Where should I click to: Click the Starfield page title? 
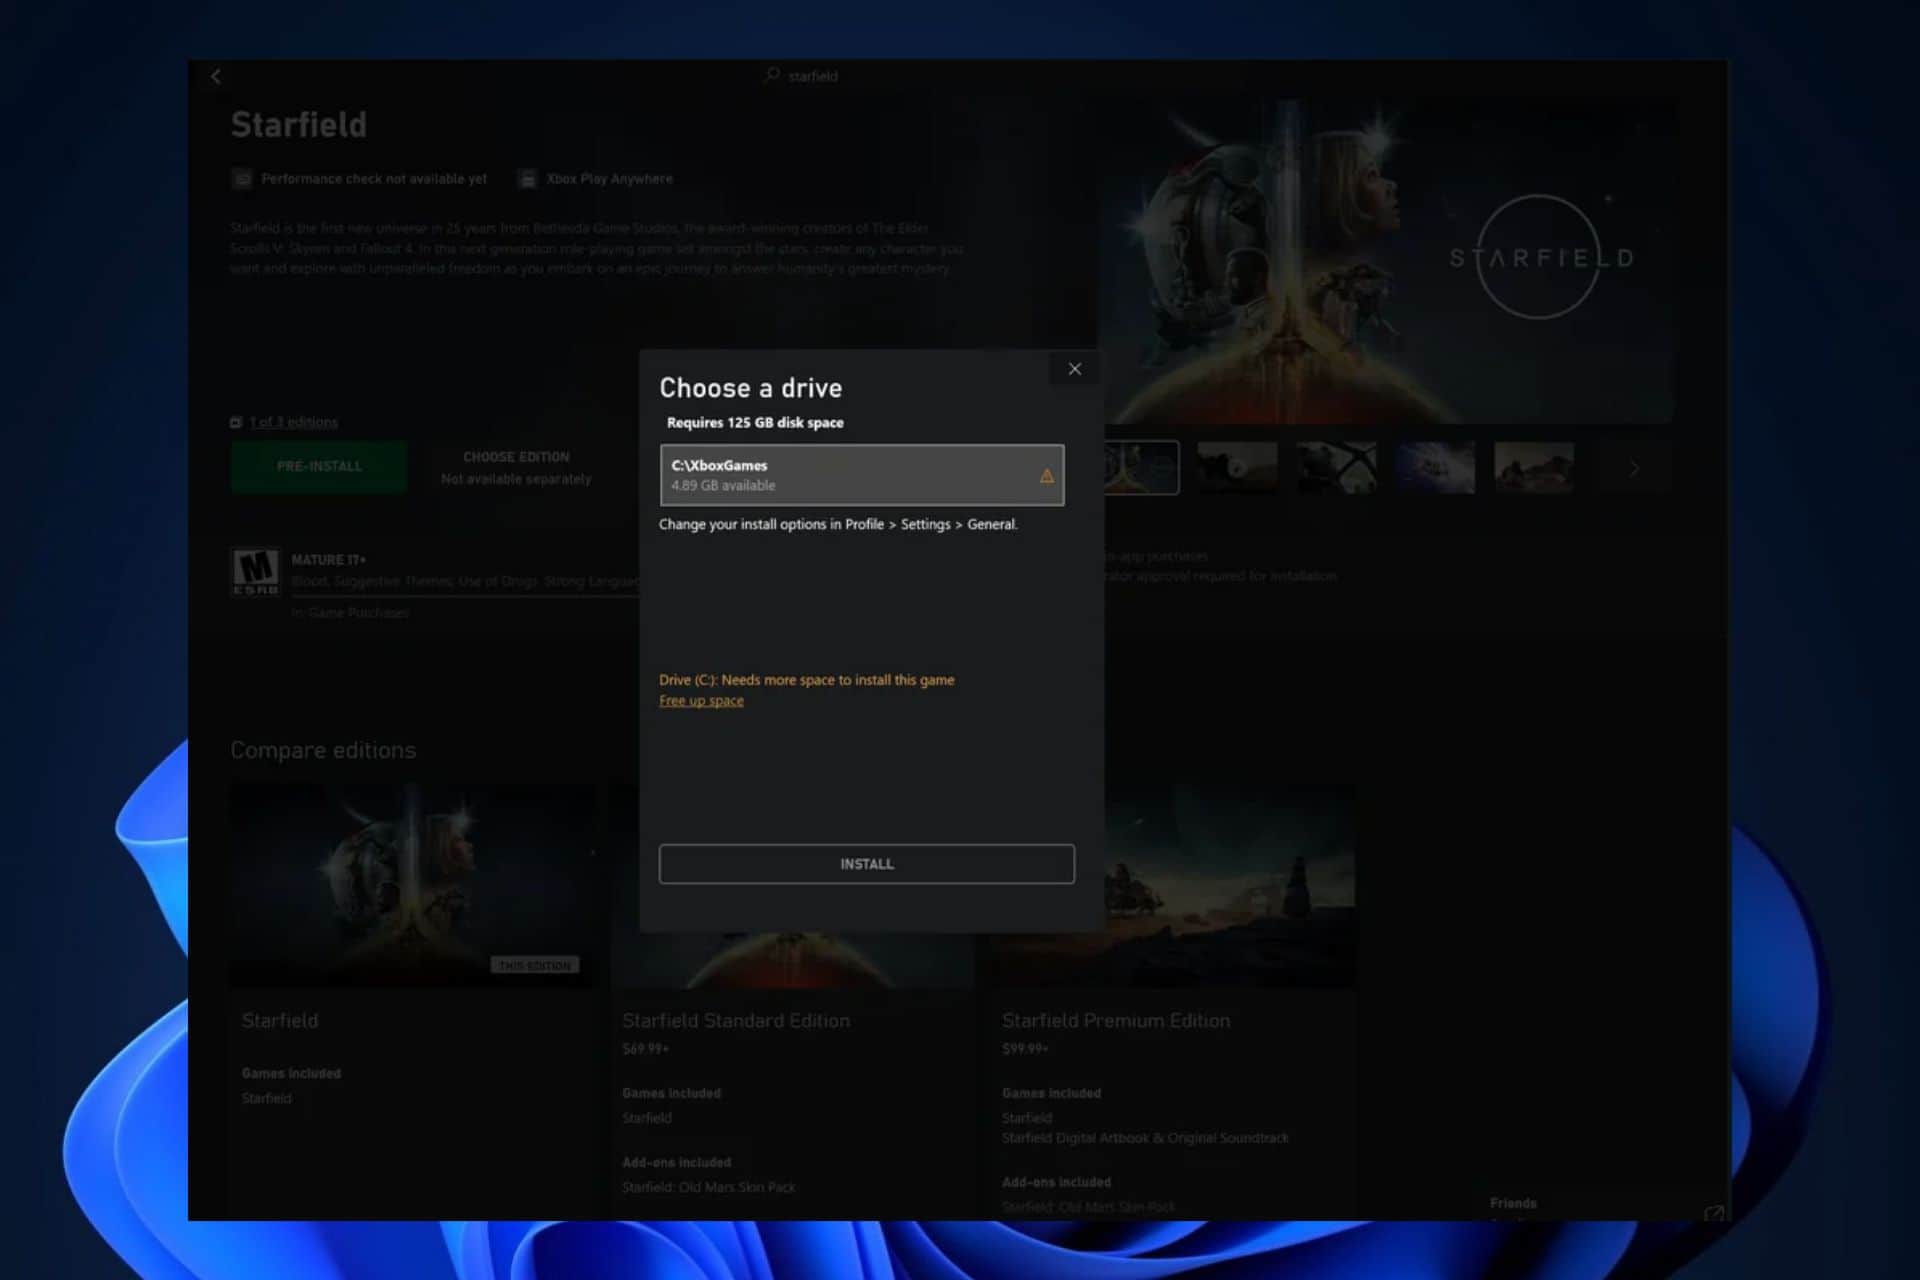point(299,125)
